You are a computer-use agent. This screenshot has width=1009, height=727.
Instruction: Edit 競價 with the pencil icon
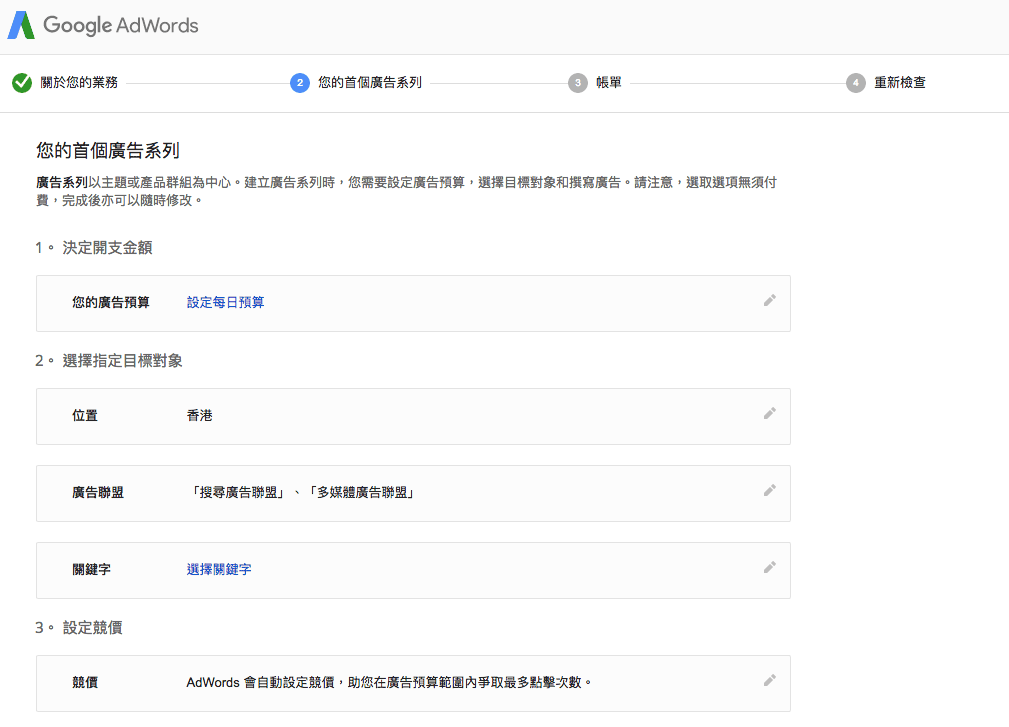tap(770, 680)
